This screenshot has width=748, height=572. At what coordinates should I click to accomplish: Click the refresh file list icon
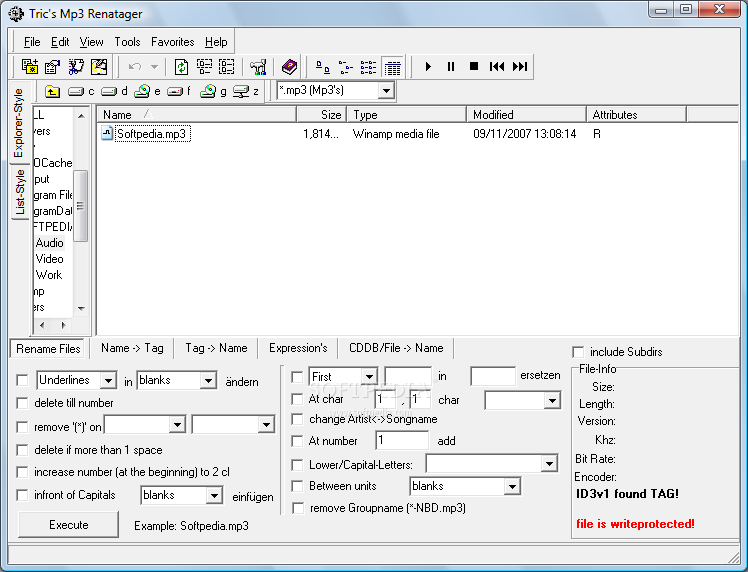181,67
